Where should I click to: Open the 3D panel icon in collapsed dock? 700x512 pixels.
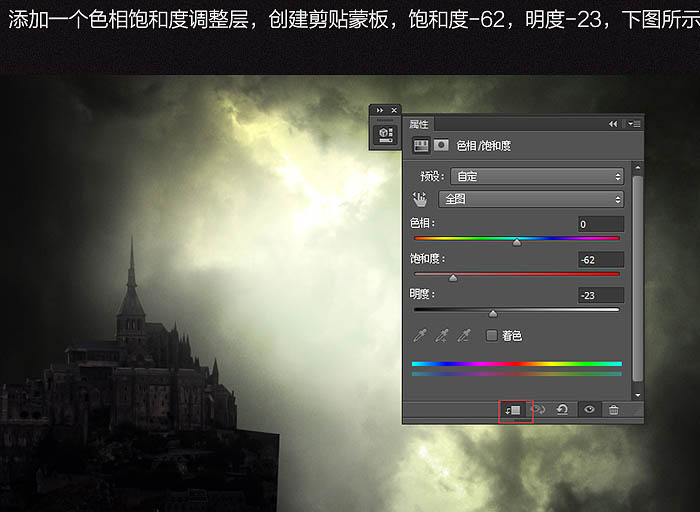tap(385, 134)
